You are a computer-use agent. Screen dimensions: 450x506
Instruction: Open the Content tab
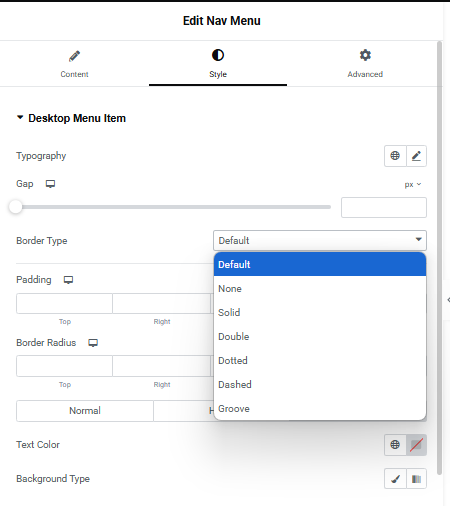[74, 64]
